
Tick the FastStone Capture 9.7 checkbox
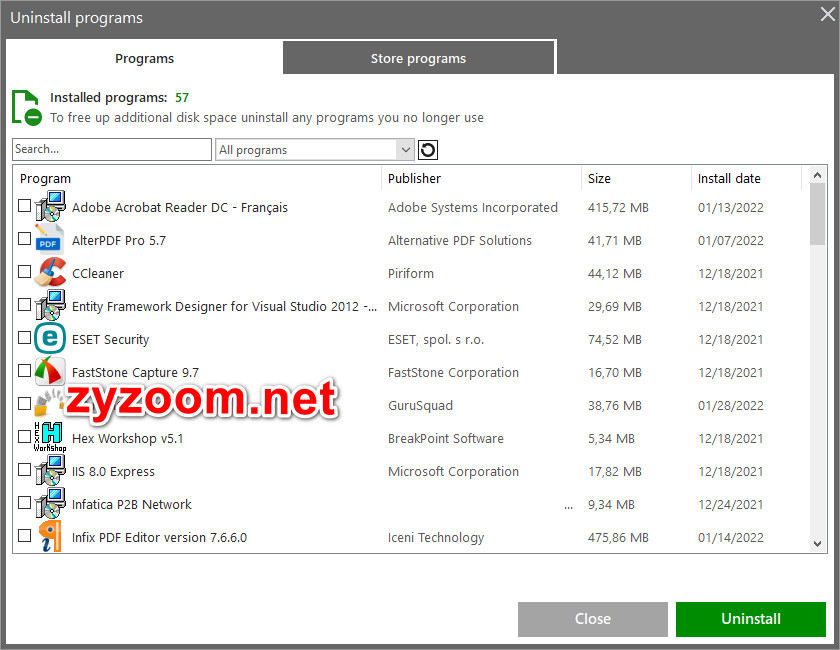(x=25, y=370)
